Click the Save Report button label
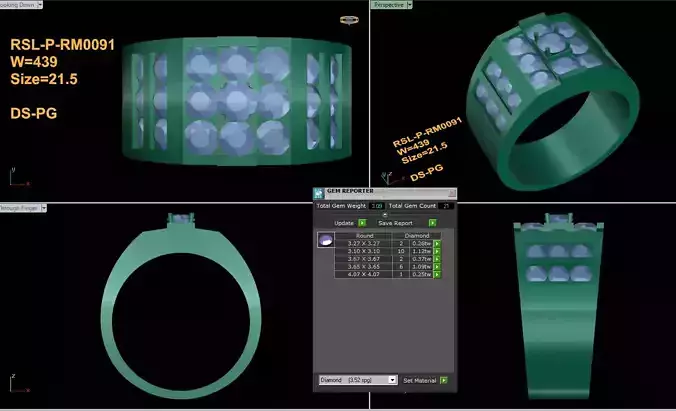 (x=395, y=223)
